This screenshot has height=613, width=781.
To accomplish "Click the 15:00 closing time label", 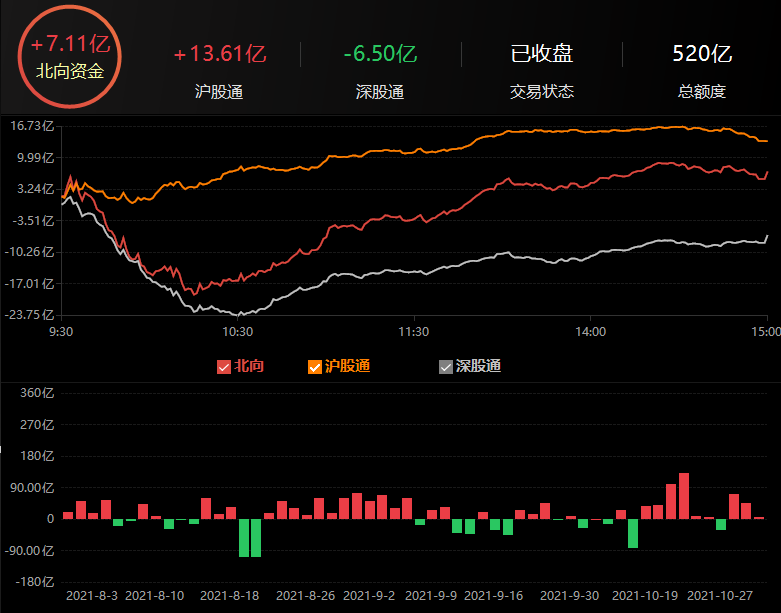I will [765, 331].
